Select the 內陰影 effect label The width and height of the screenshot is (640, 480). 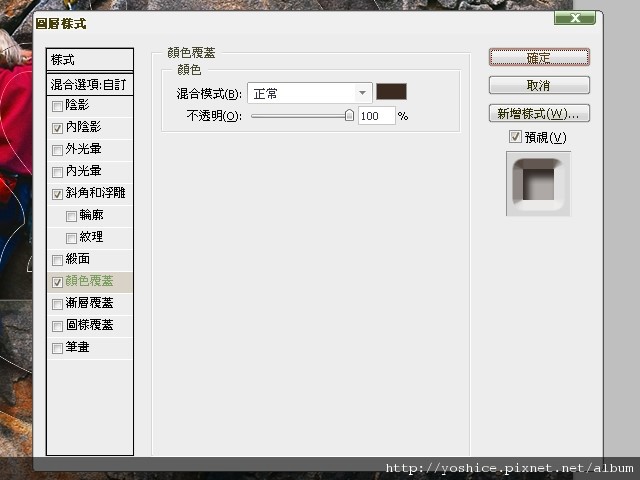tap(83, 127)
